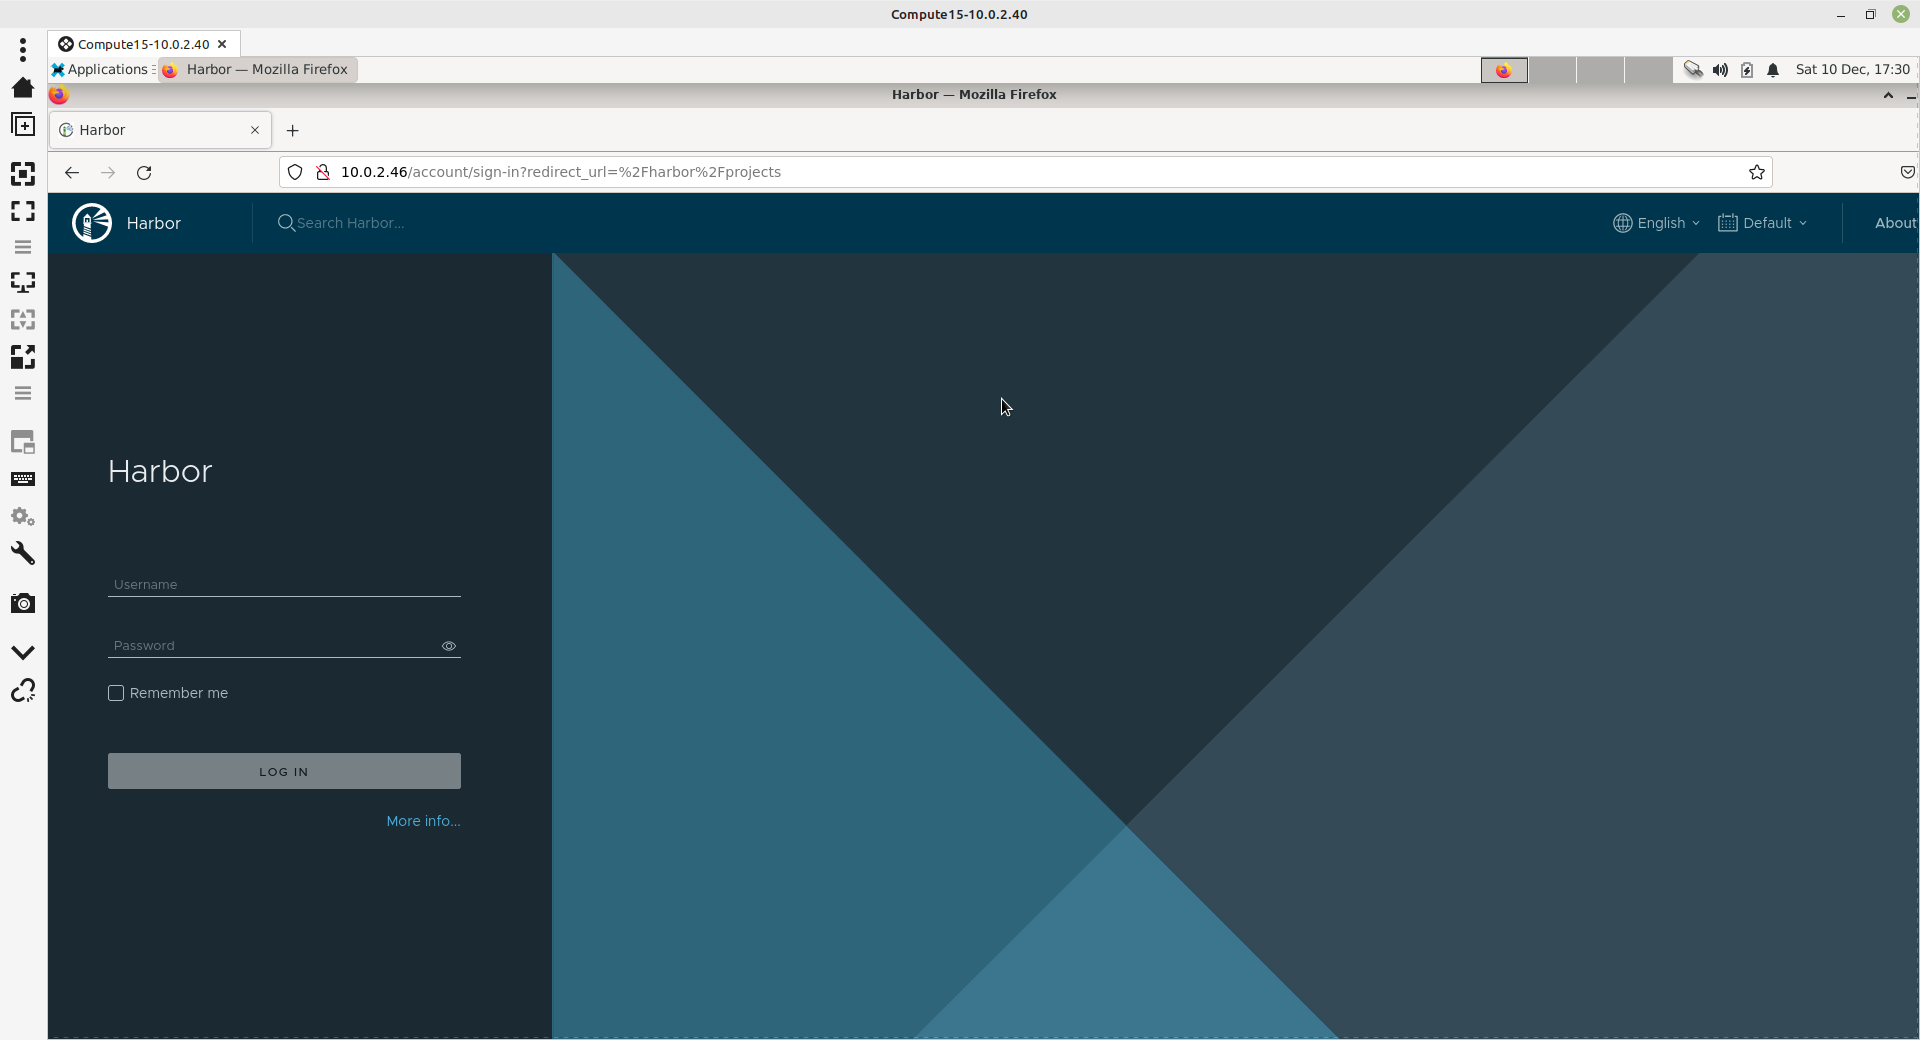Click the volume speaker icon in tray
The height and width of the screenshot is (1040, 1920).
[1720, 70]
